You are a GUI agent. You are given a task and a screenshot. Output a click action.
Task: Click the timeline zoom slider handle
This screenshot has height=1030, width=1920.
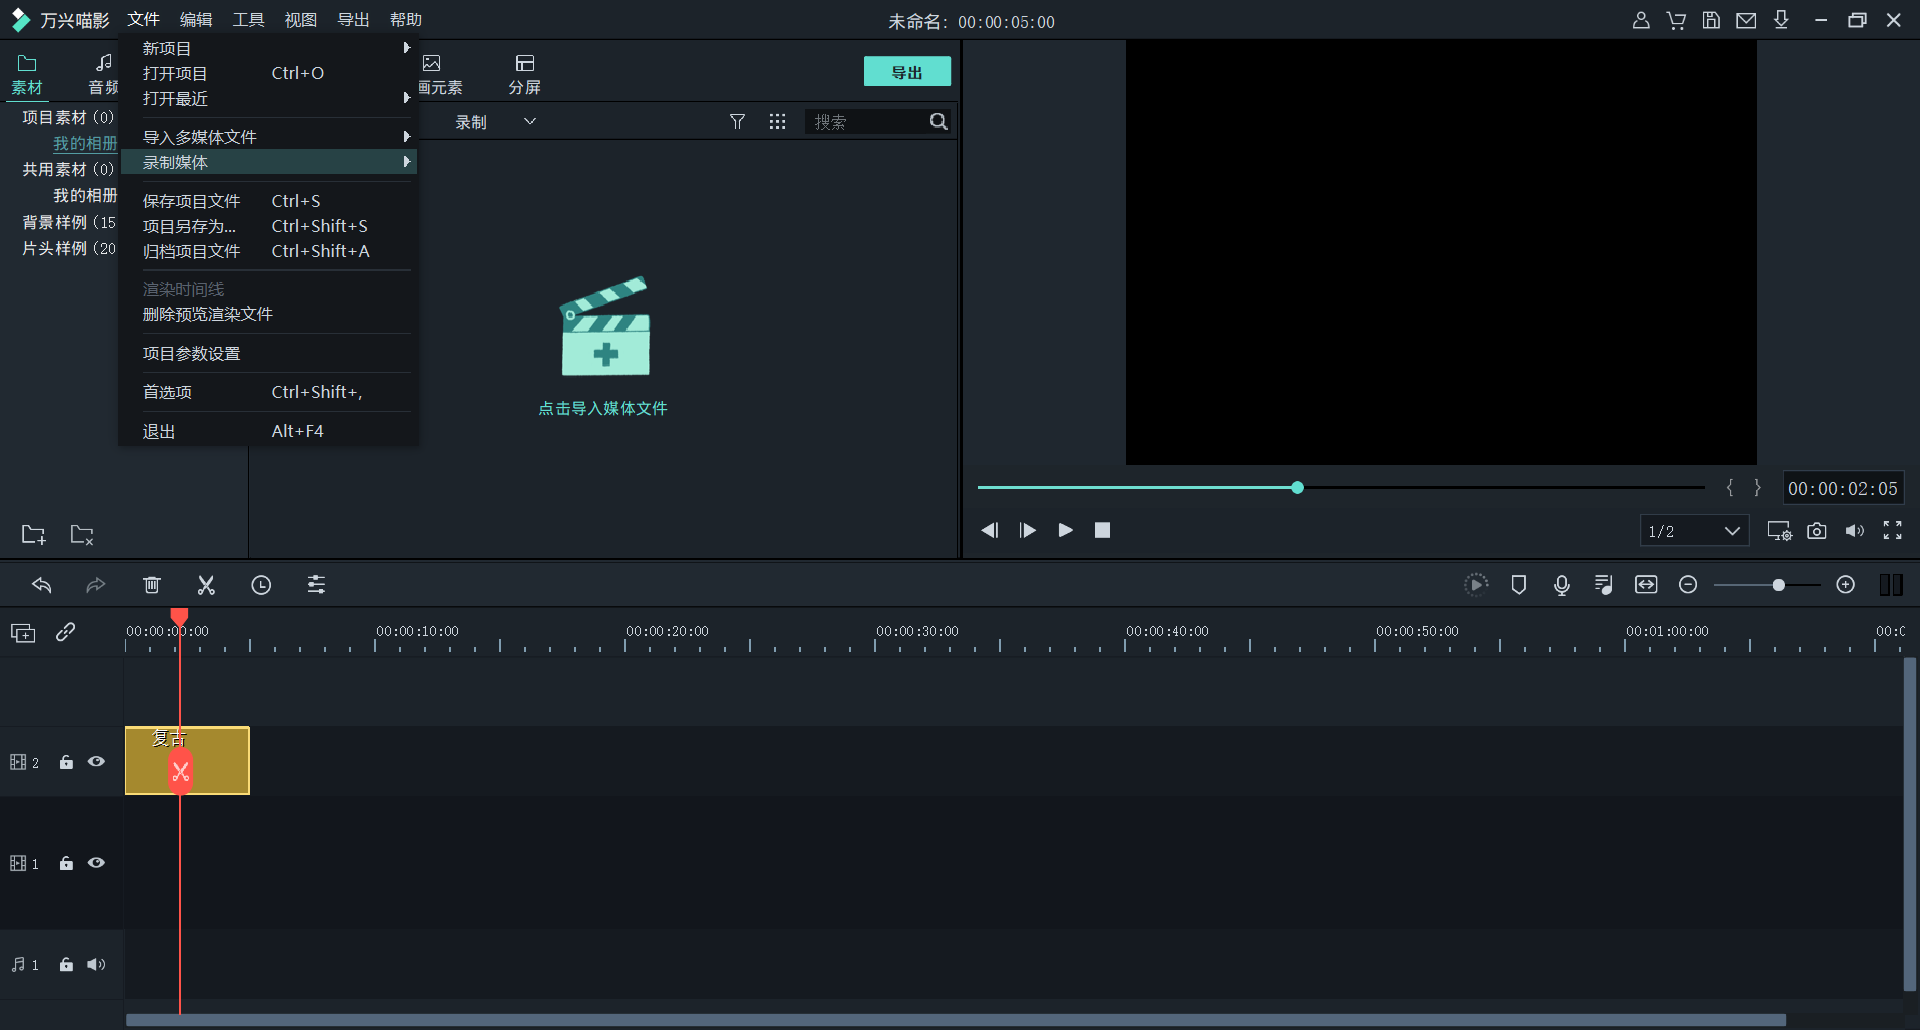click(x=1778, y=585)
